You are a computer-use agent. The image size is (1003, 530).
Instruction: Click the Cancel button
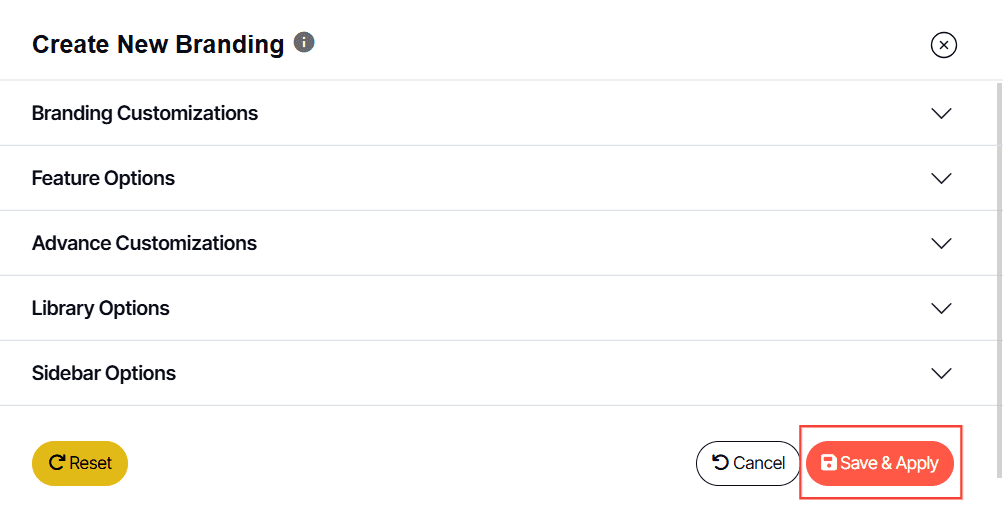[748, 463]
